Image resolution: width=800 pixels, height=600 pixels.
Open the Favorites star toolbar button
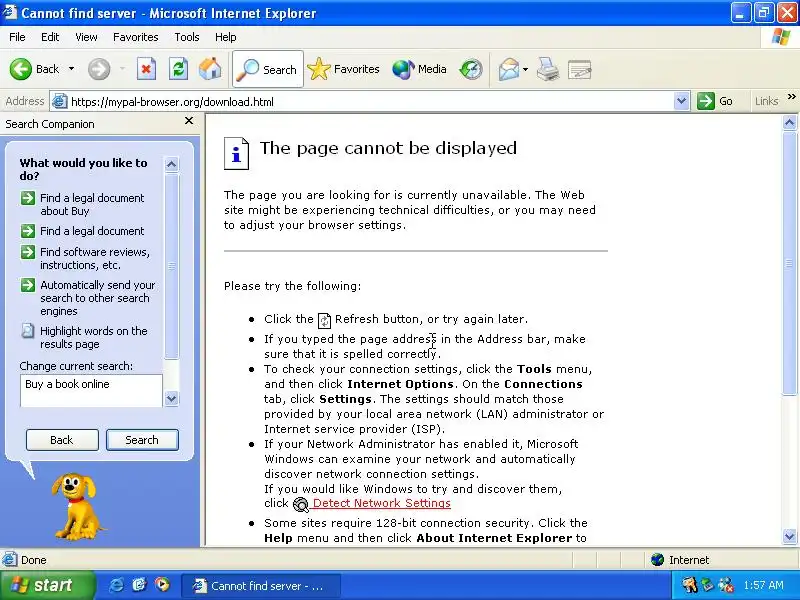pyautogui.click(x=343, y=69)
